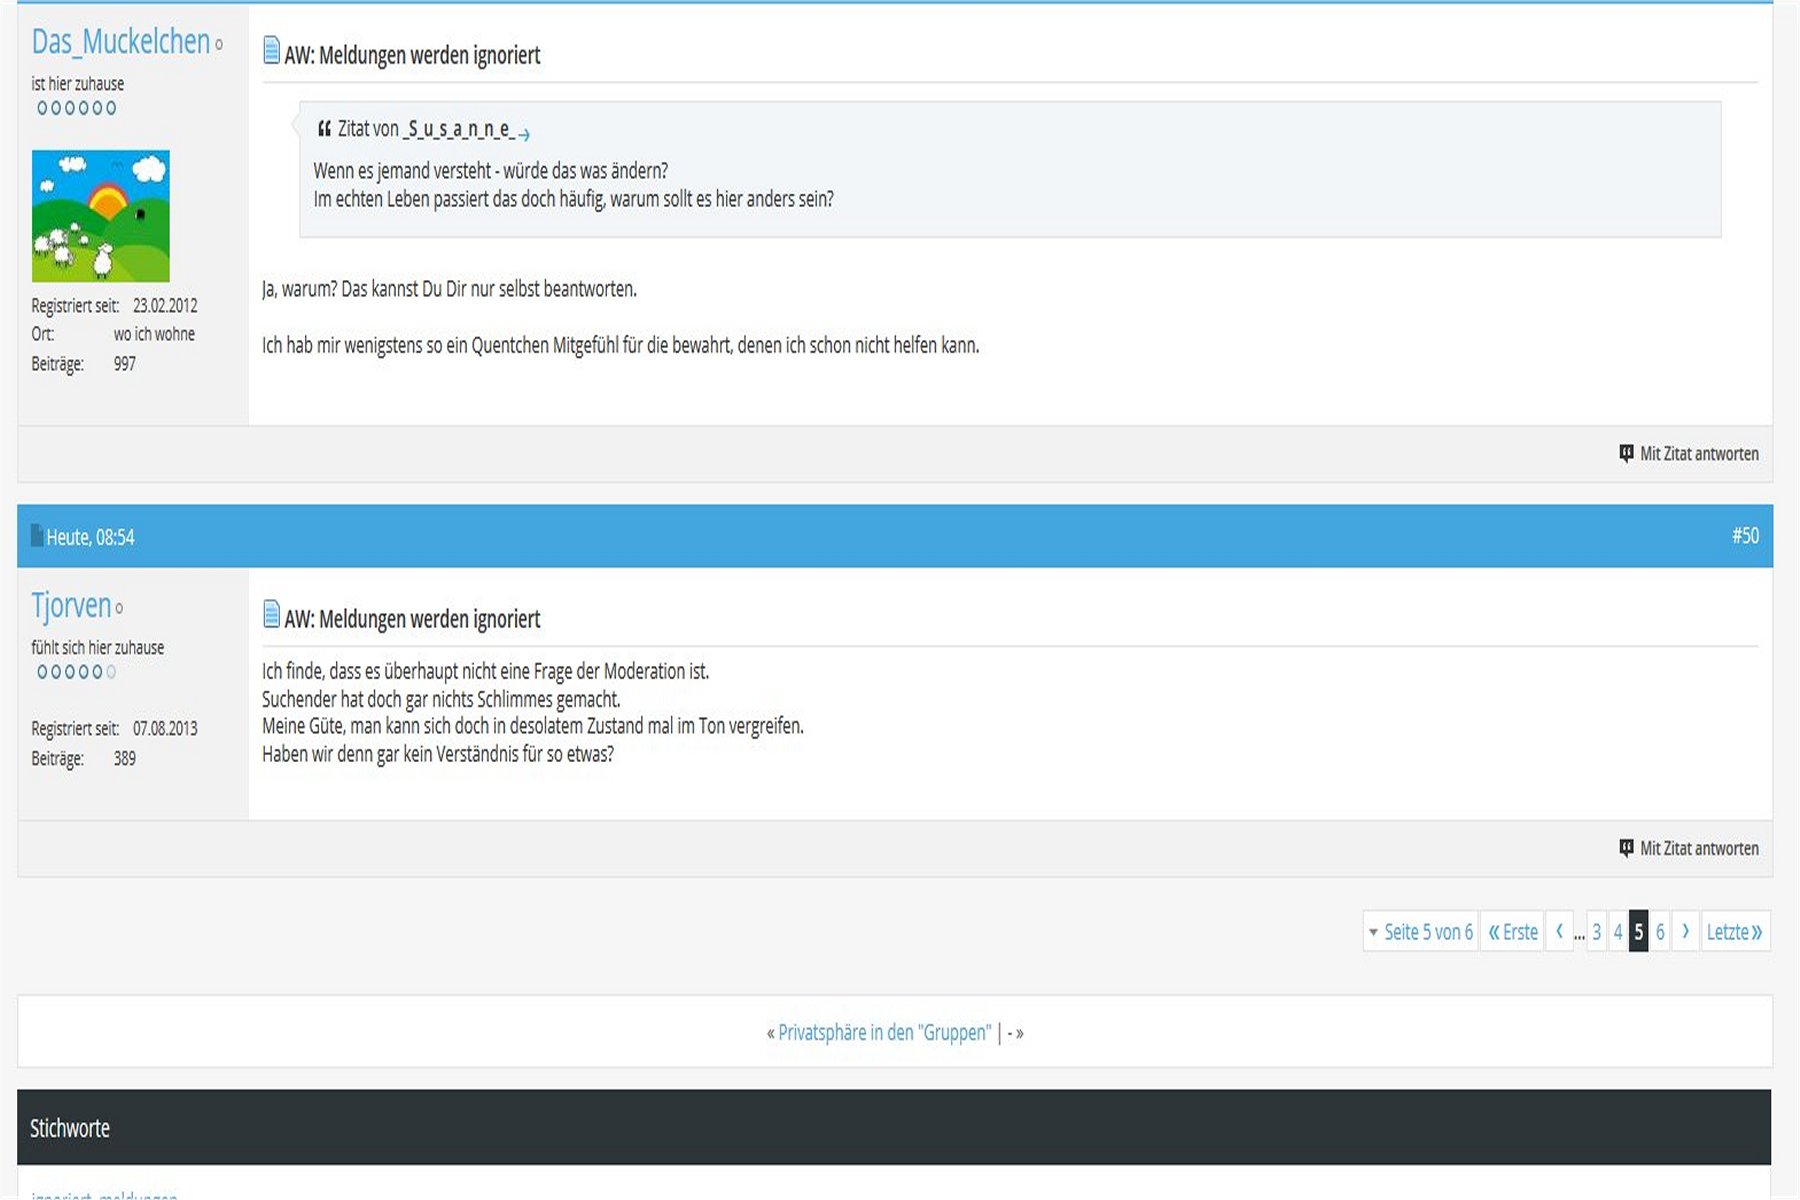Jump to last page via 'Letzte'
Viewport: 1800px width, 1200px height.
click(1734, 932)
